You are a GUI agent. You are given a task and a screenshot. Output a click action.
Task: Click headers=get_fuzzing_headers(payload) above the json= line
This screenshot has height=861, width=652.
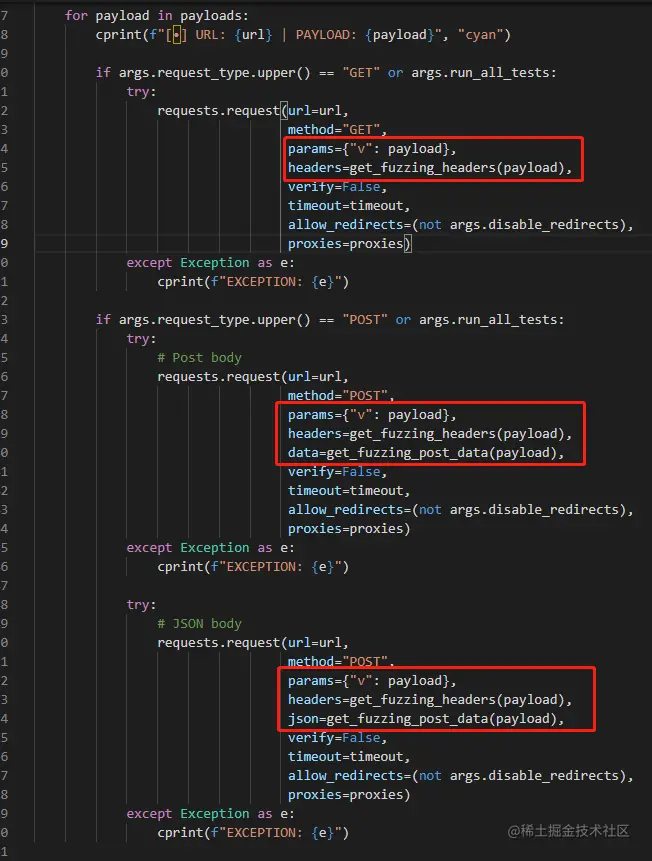430,700
